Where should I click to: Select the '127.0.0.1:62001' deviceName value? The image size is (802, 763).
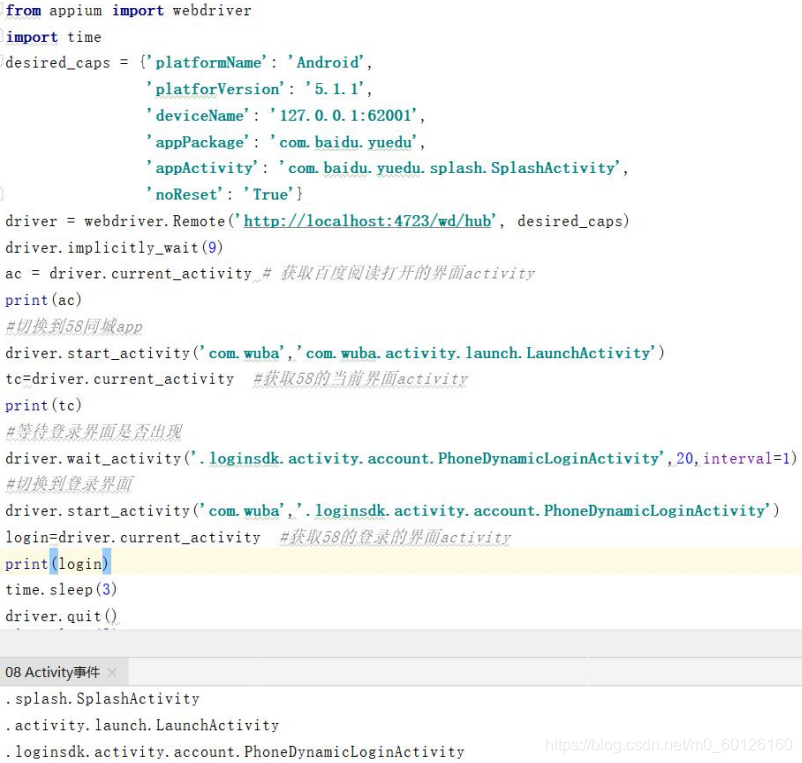(x=345, y=115)
